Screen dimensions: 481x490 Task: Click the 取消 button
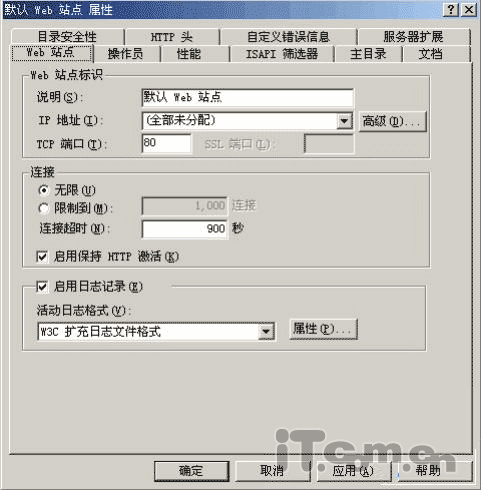(272, 471)
